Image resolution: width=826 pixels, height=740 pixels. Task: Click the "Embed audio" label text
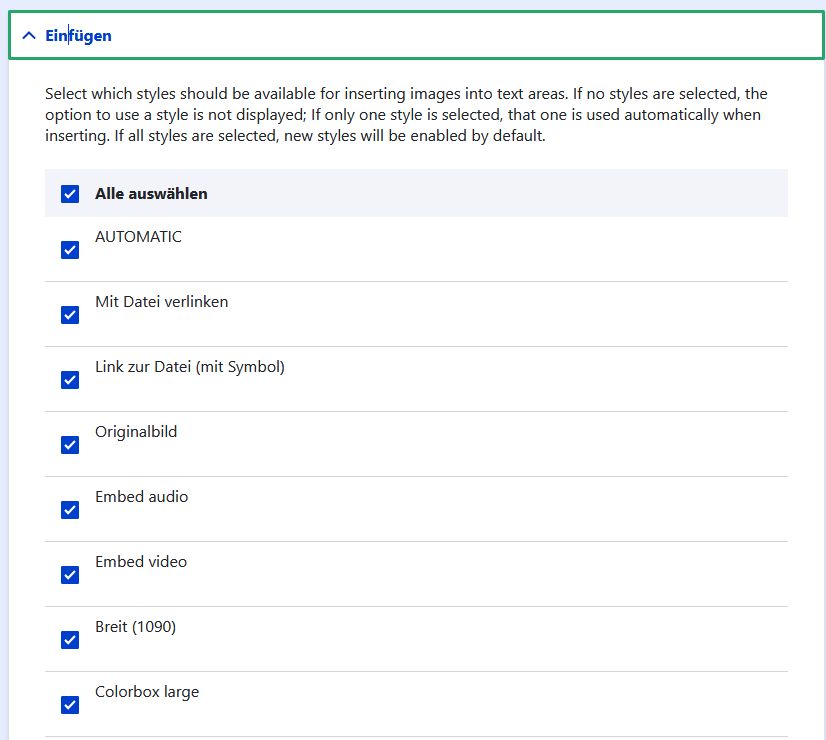tap(141, 497)
